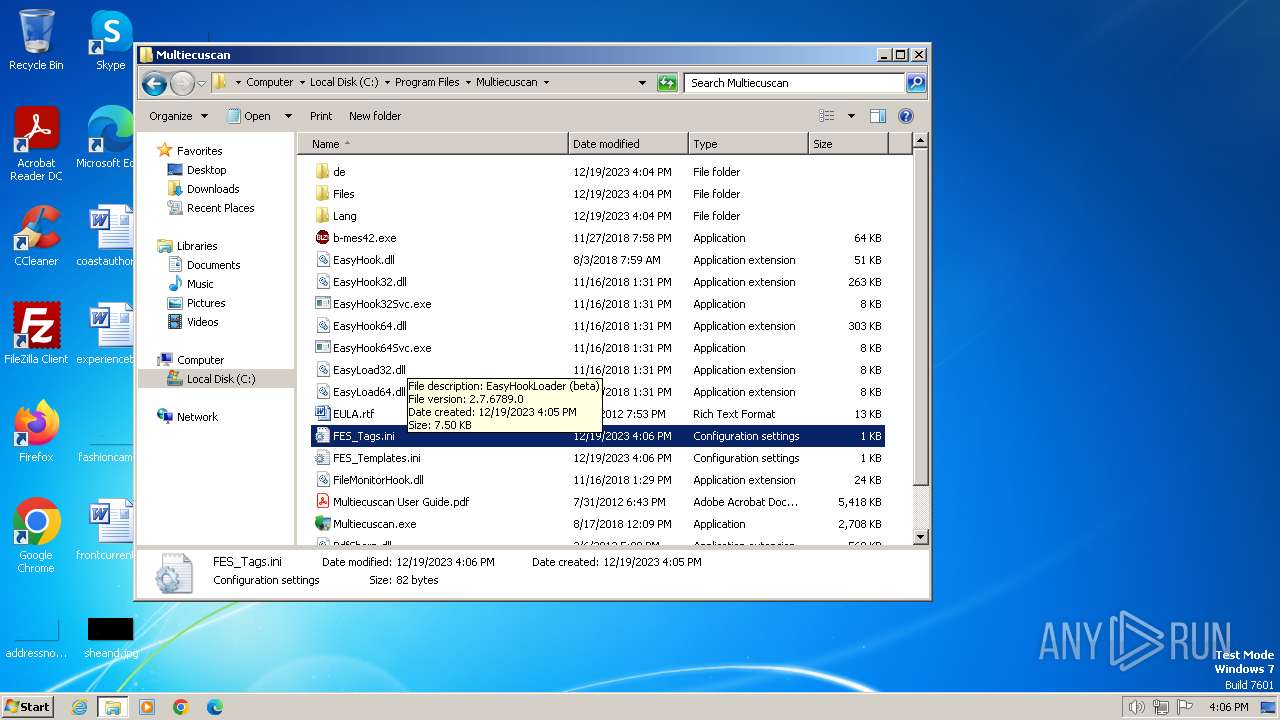Open Recycle Bin on the desktop
The height and width of the screenshot is (720, 1280).
click(x=36, y=40)
